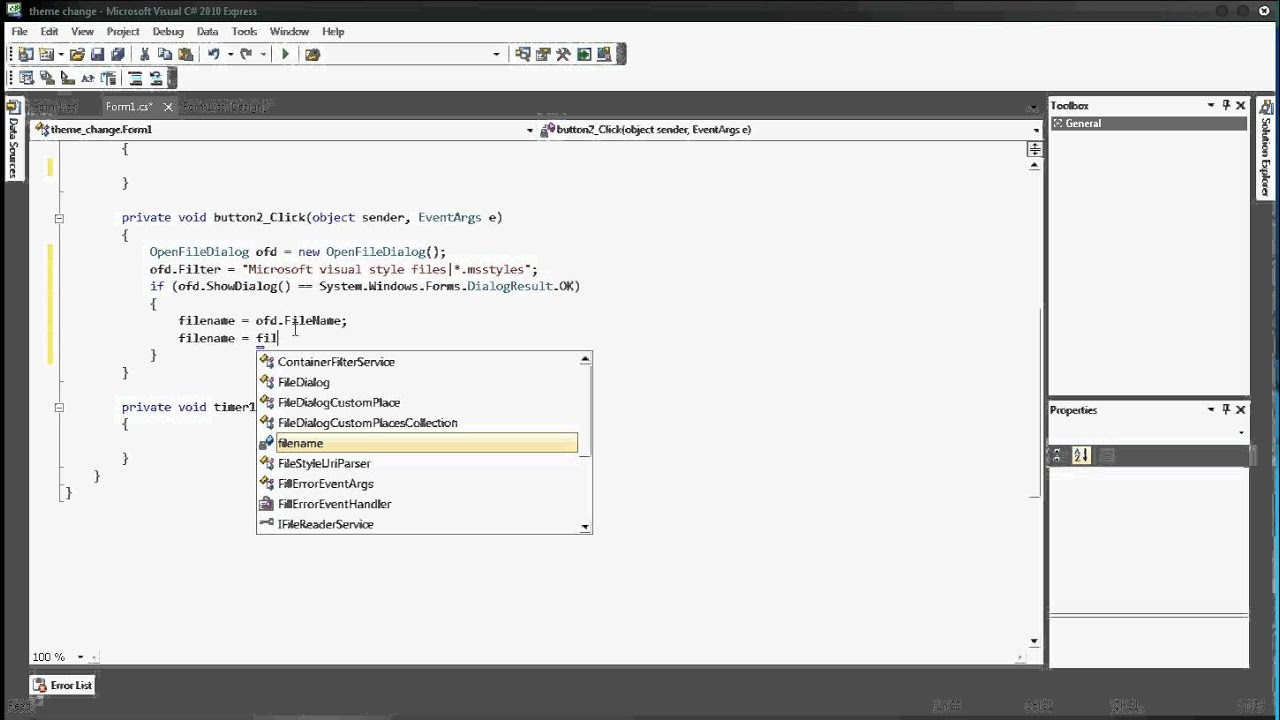This screenshot has height=720, width=1280.
Task: Click the Add New Item toolbar icon
Action: tap(46, 55)
